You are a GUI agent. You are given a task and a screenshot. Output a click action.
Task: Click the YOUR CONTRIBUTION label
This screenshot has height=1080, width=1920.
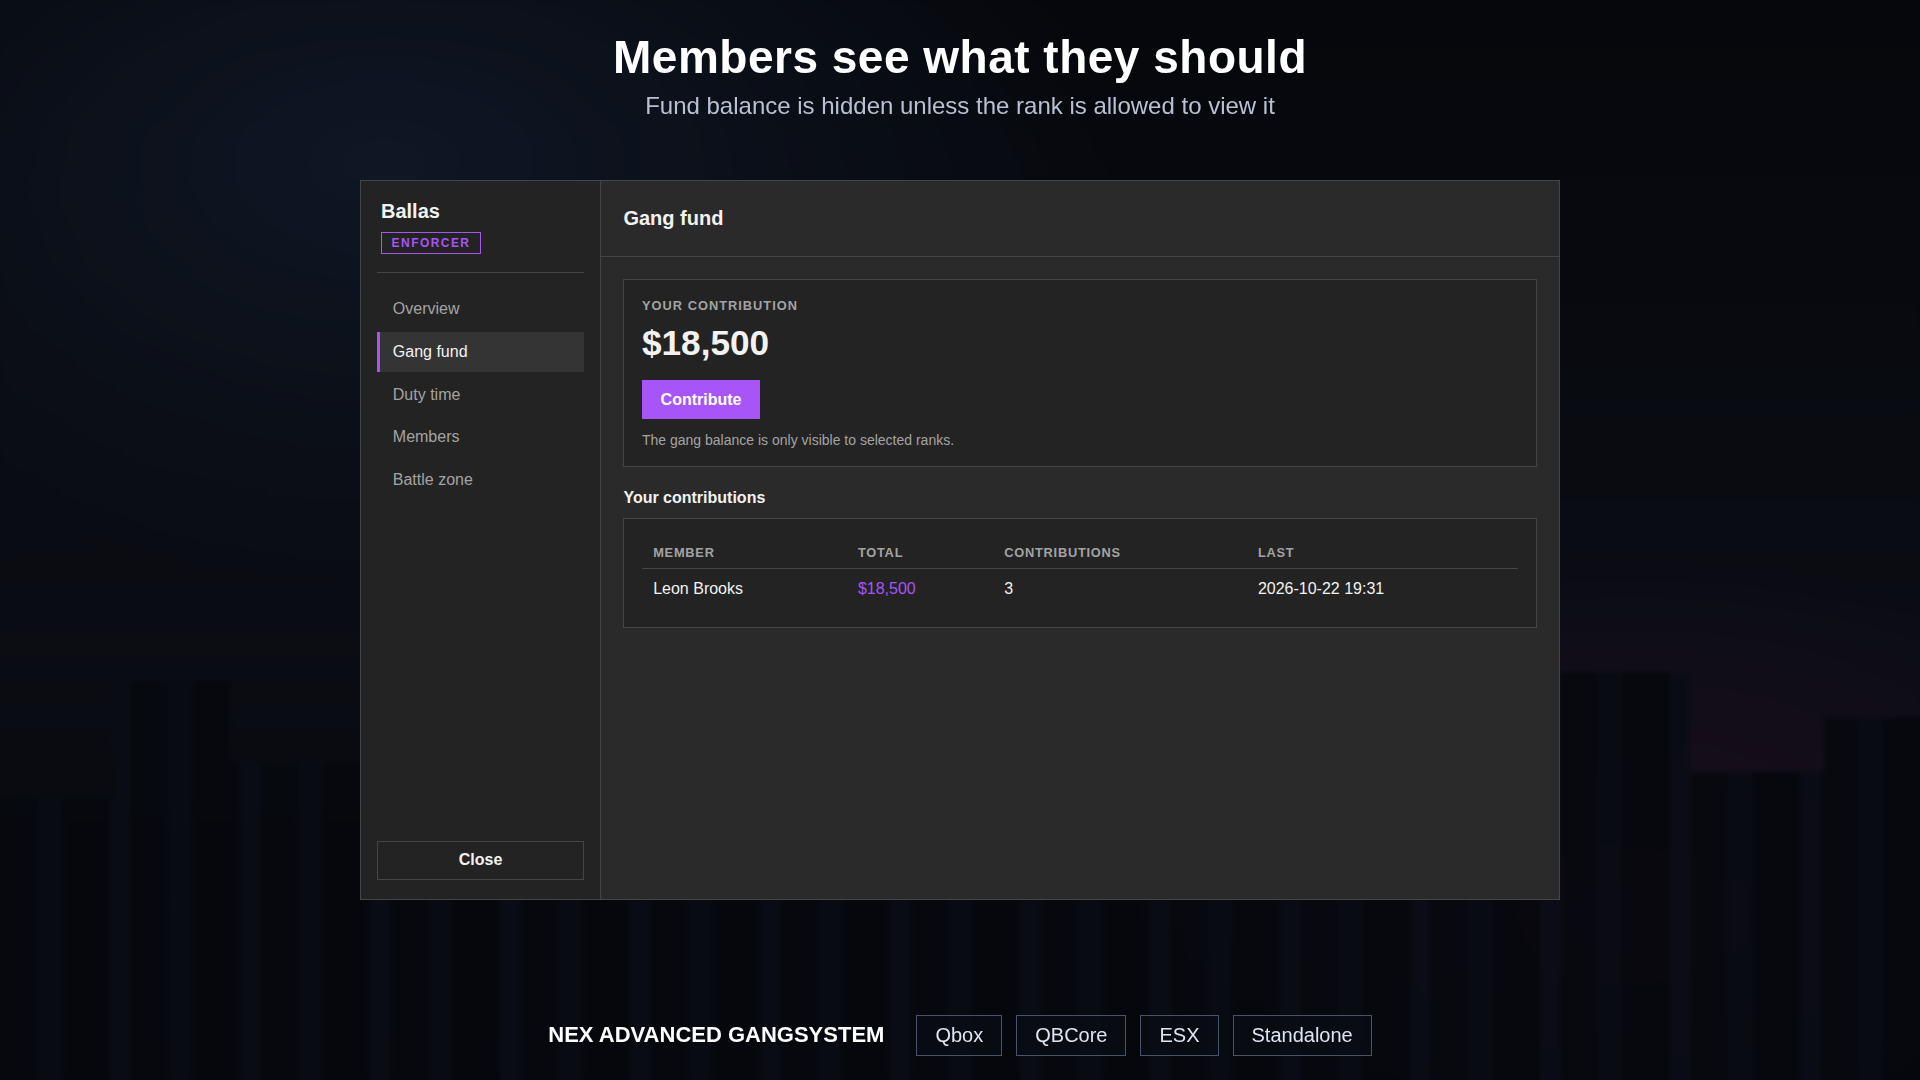(720, 306)
